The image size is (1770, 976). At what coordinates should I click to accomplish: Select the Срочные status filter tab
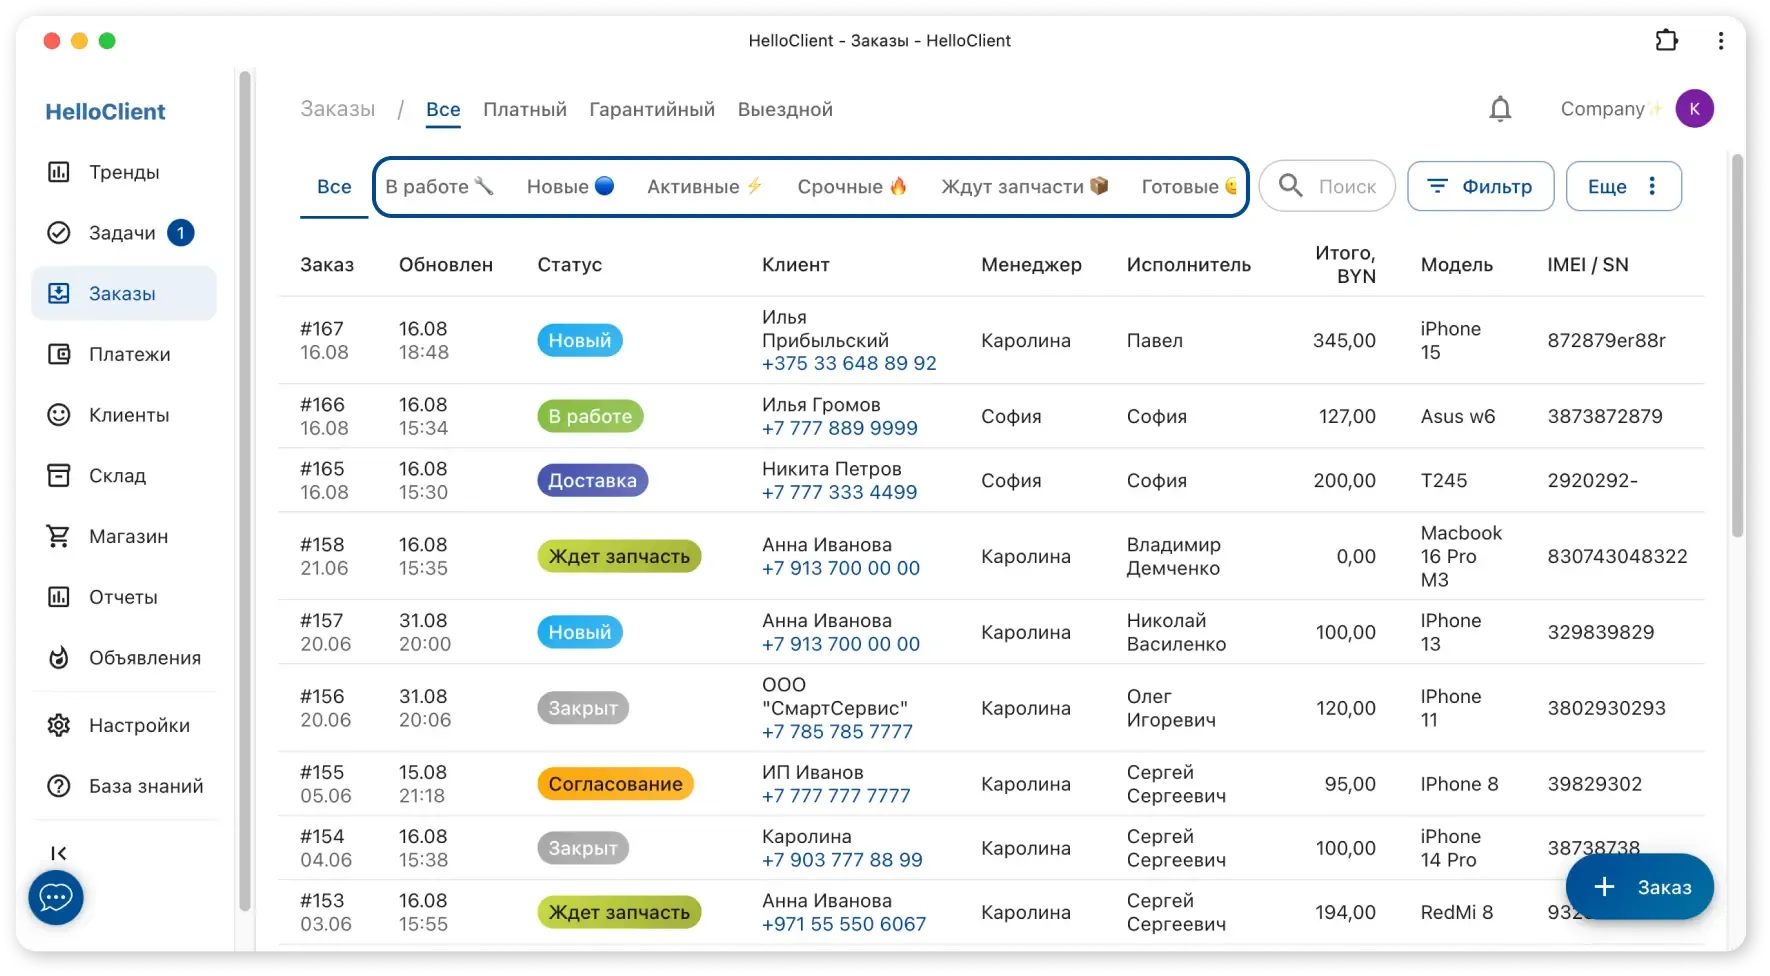click(851, 187)
